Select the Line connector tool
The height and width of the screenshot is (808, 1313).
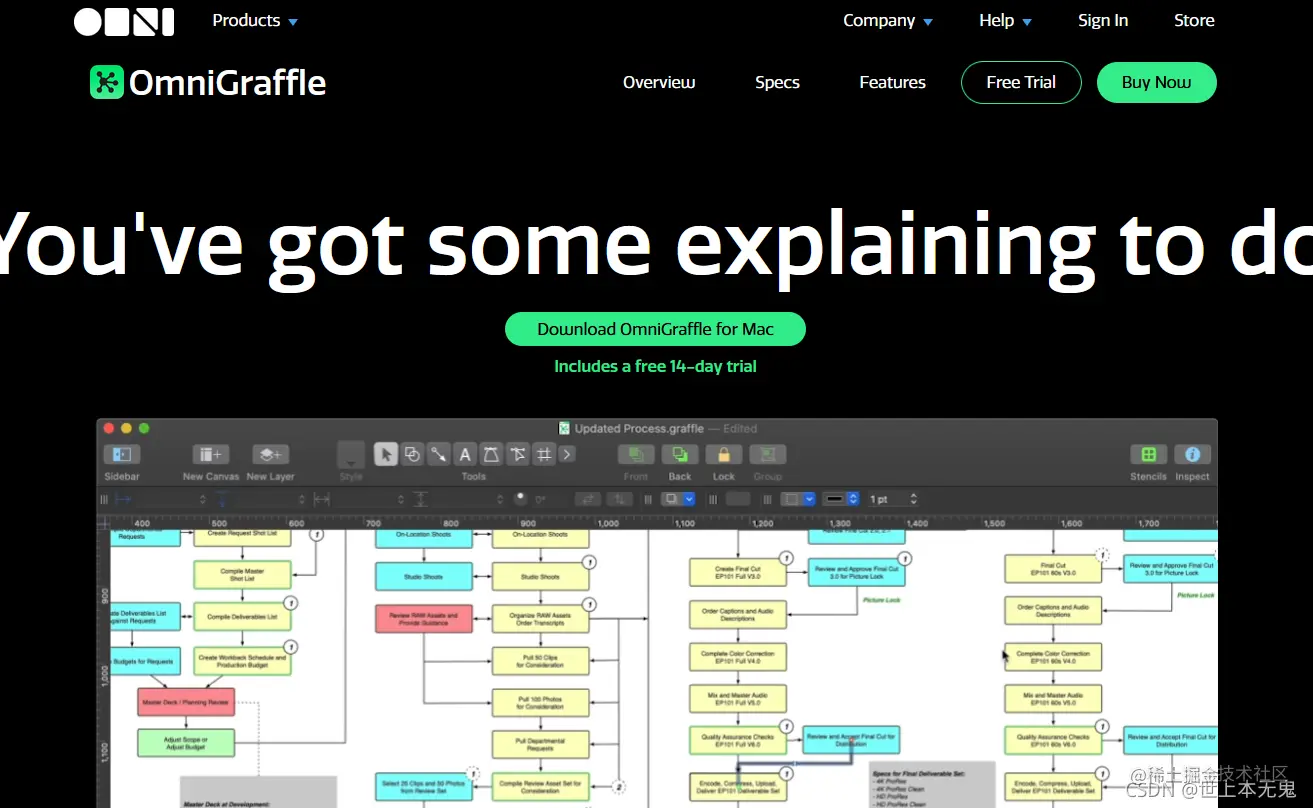coord(438,454)
